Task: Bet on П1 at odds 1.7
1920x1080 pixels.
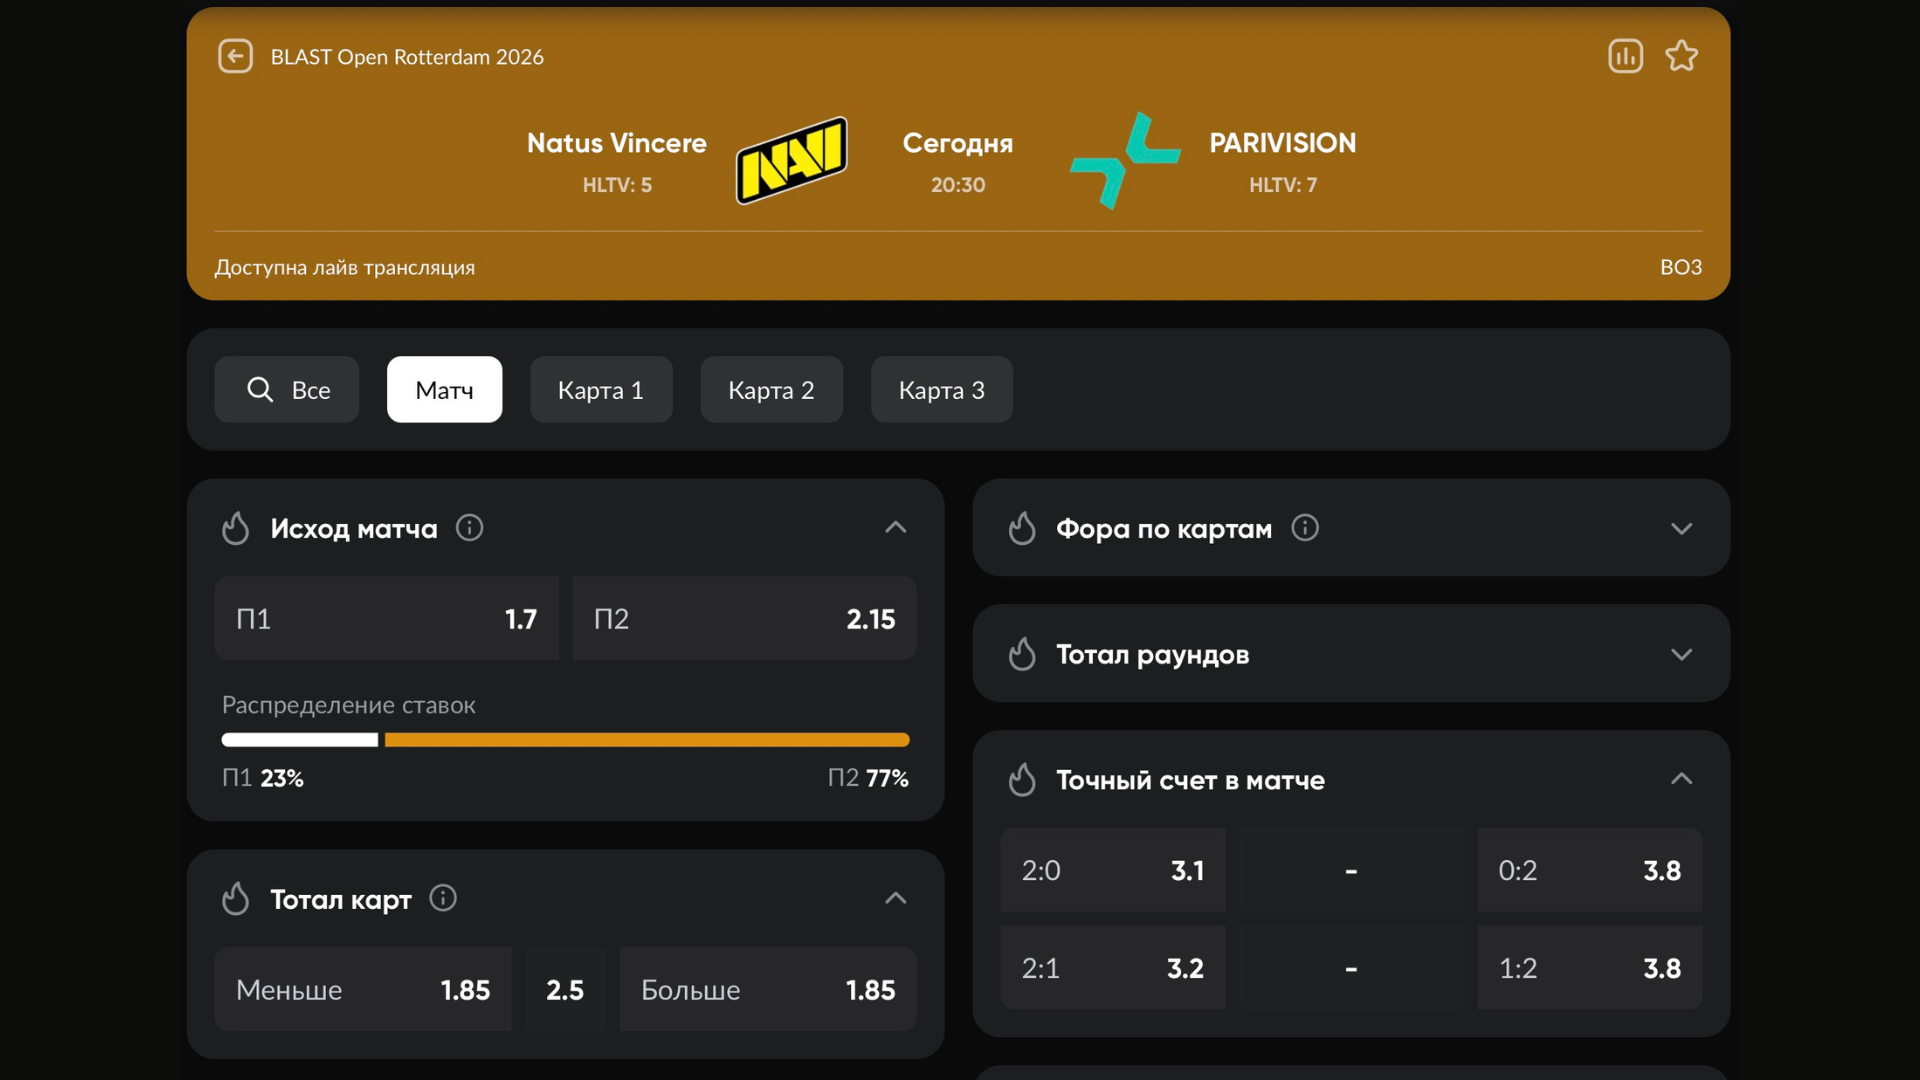Action: click(x=386, y=619)
